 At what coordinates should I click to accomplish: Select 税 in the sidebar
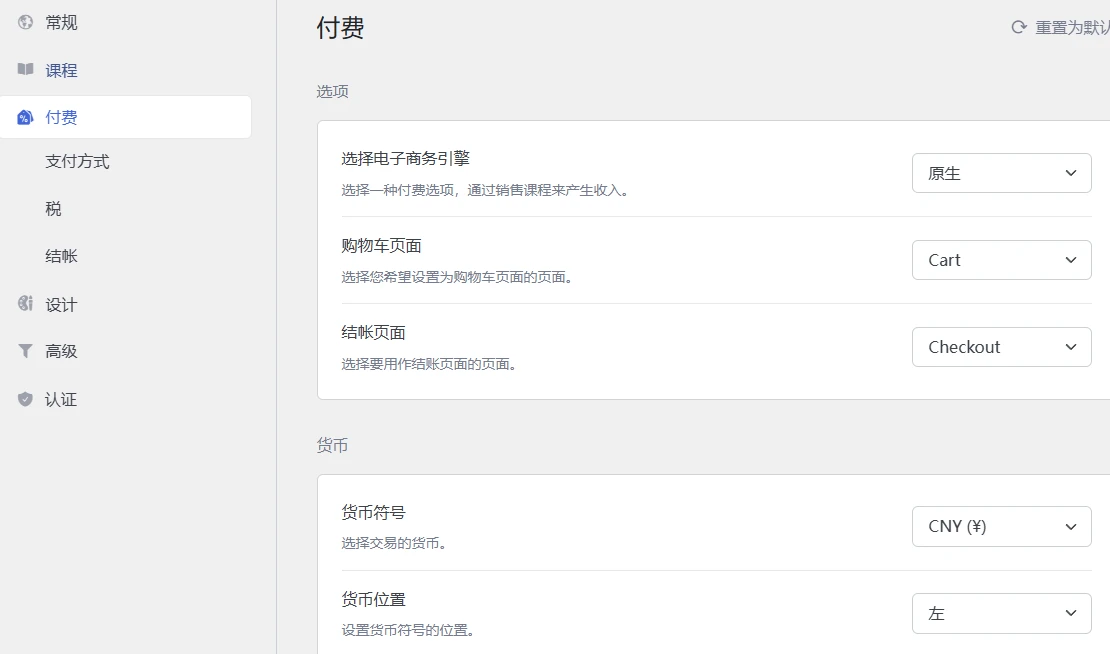52,208
